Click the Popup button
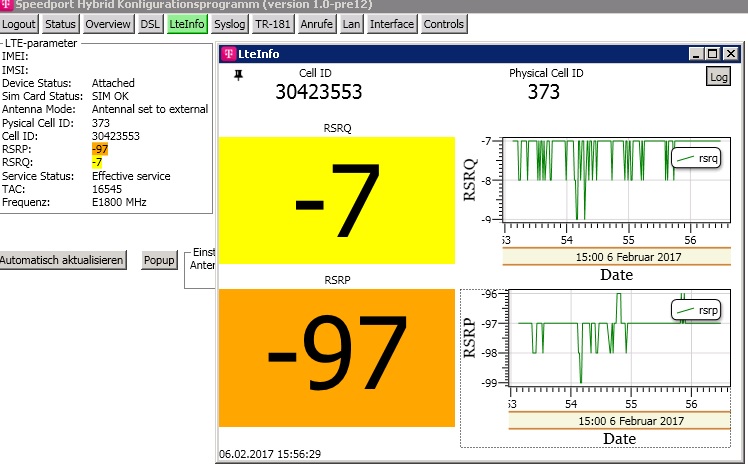The height and width of the screenshot is (468, 748). click(x=159, y=260)
